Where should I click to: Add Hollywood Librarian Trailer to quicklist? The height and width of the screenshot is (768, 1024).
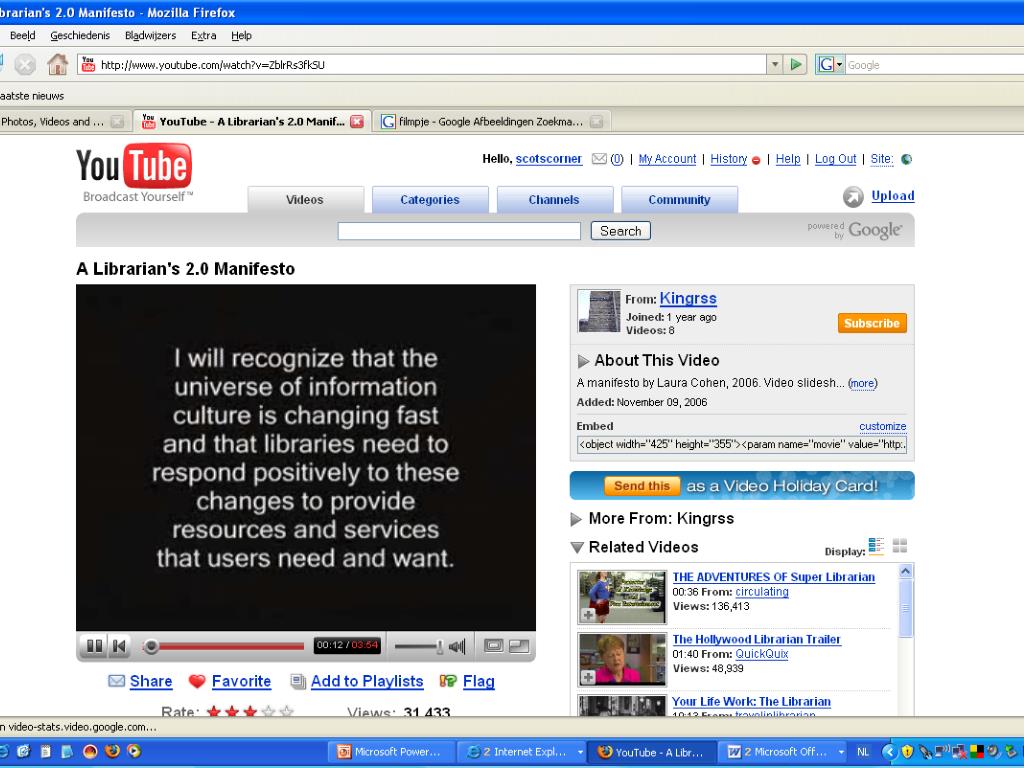coord(588,677)
